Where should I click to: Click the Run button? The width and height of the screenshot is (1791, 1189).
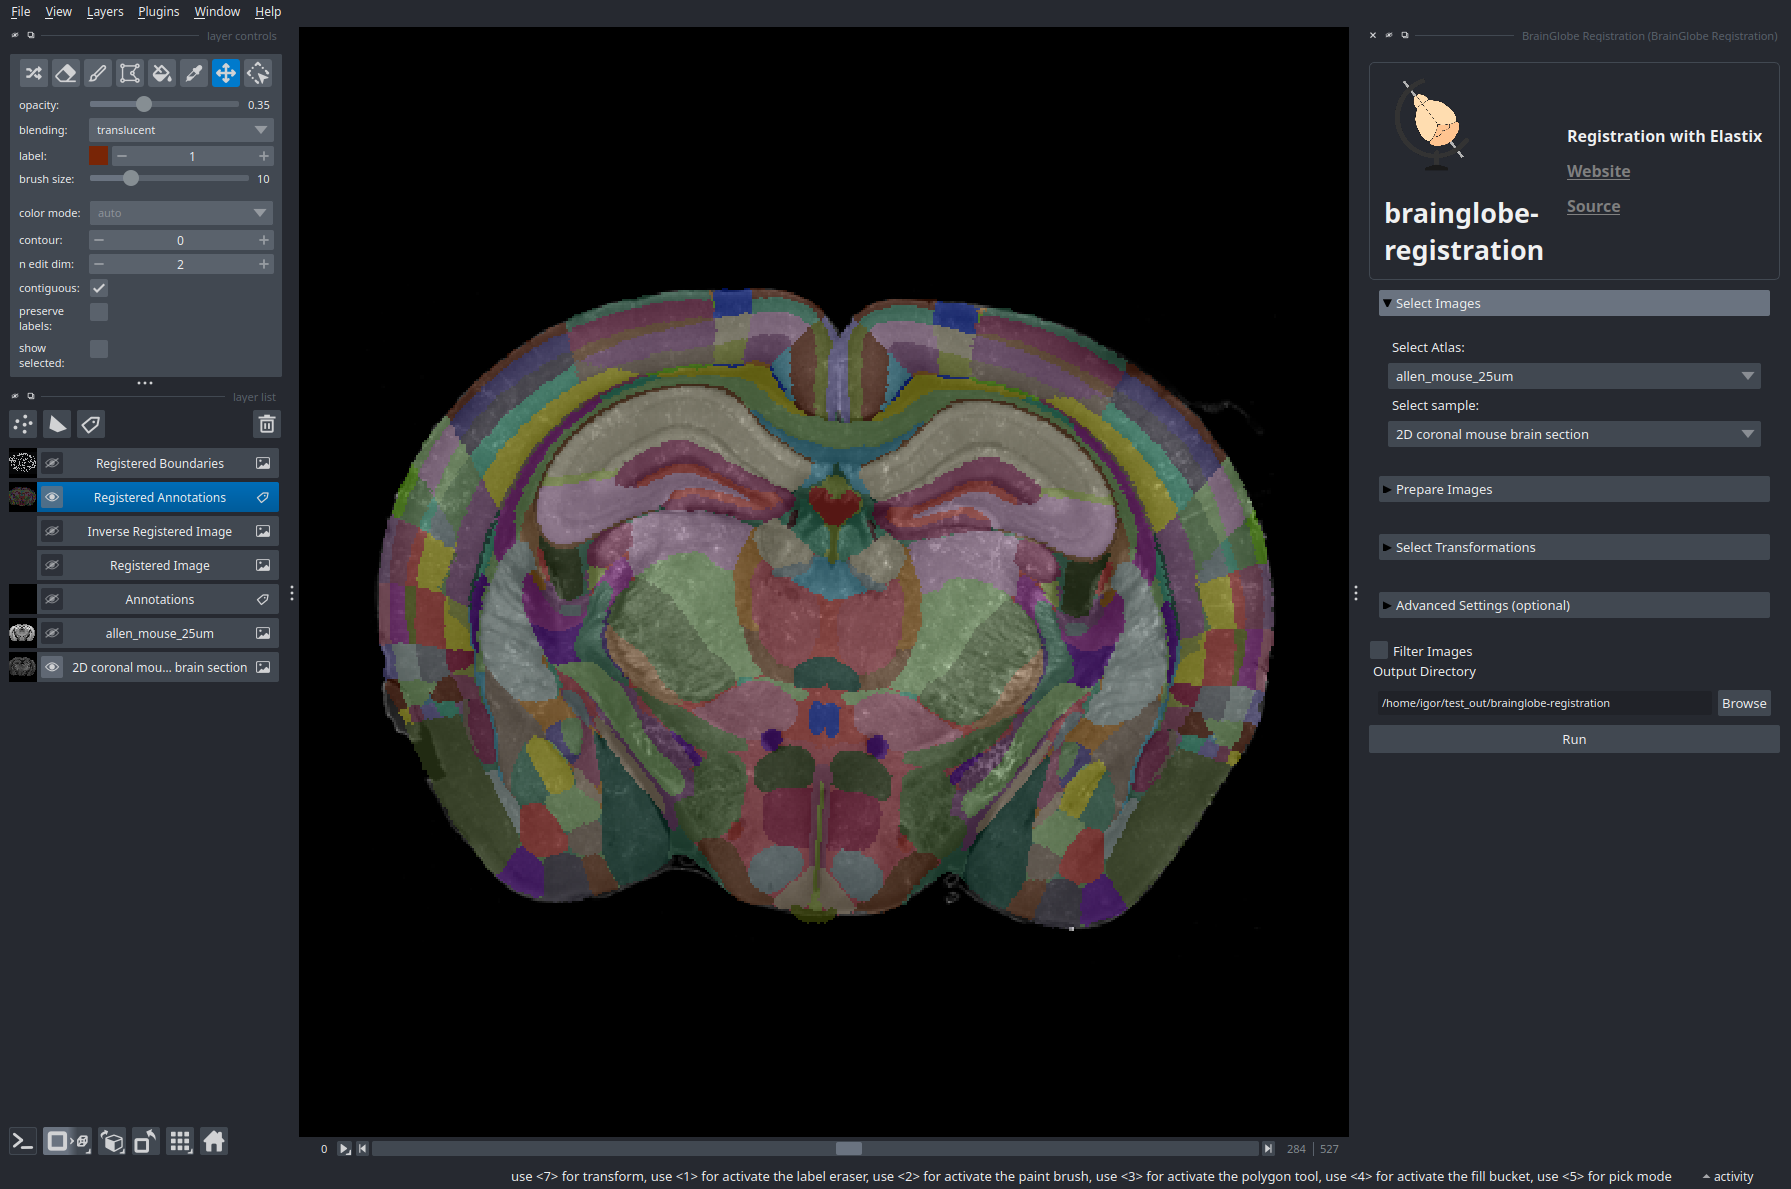click(1573, 739)
